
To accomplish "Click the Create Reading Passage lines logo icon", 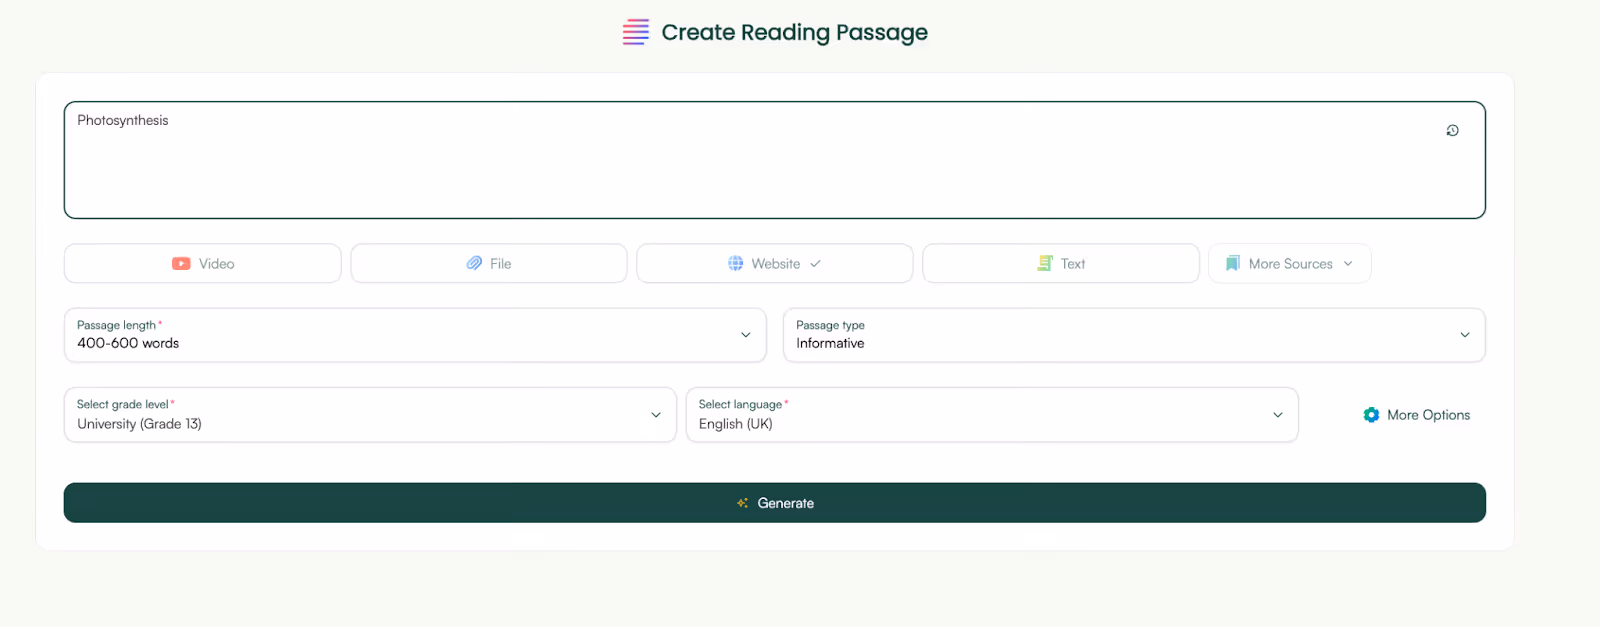I will (x=636, y=32).
